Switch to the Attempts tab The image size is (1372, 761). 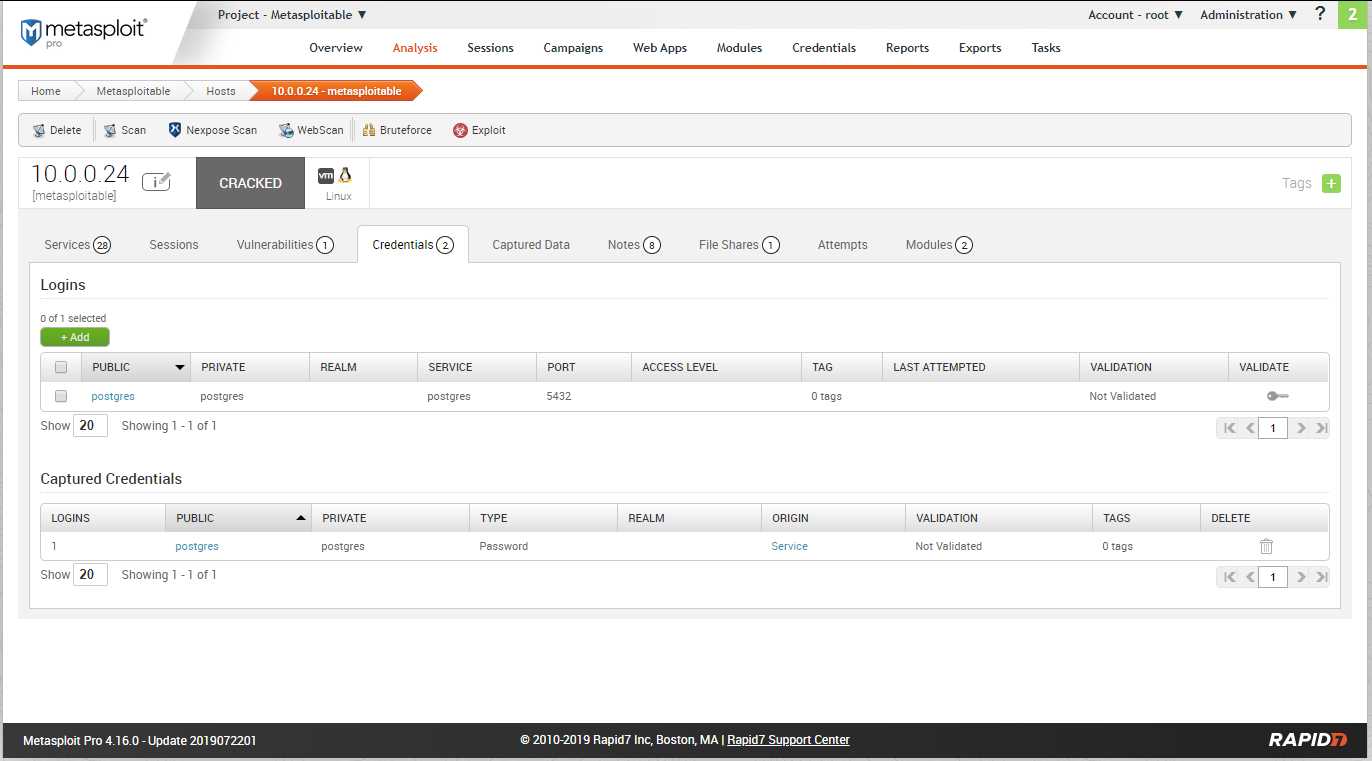tap(843, 245)
